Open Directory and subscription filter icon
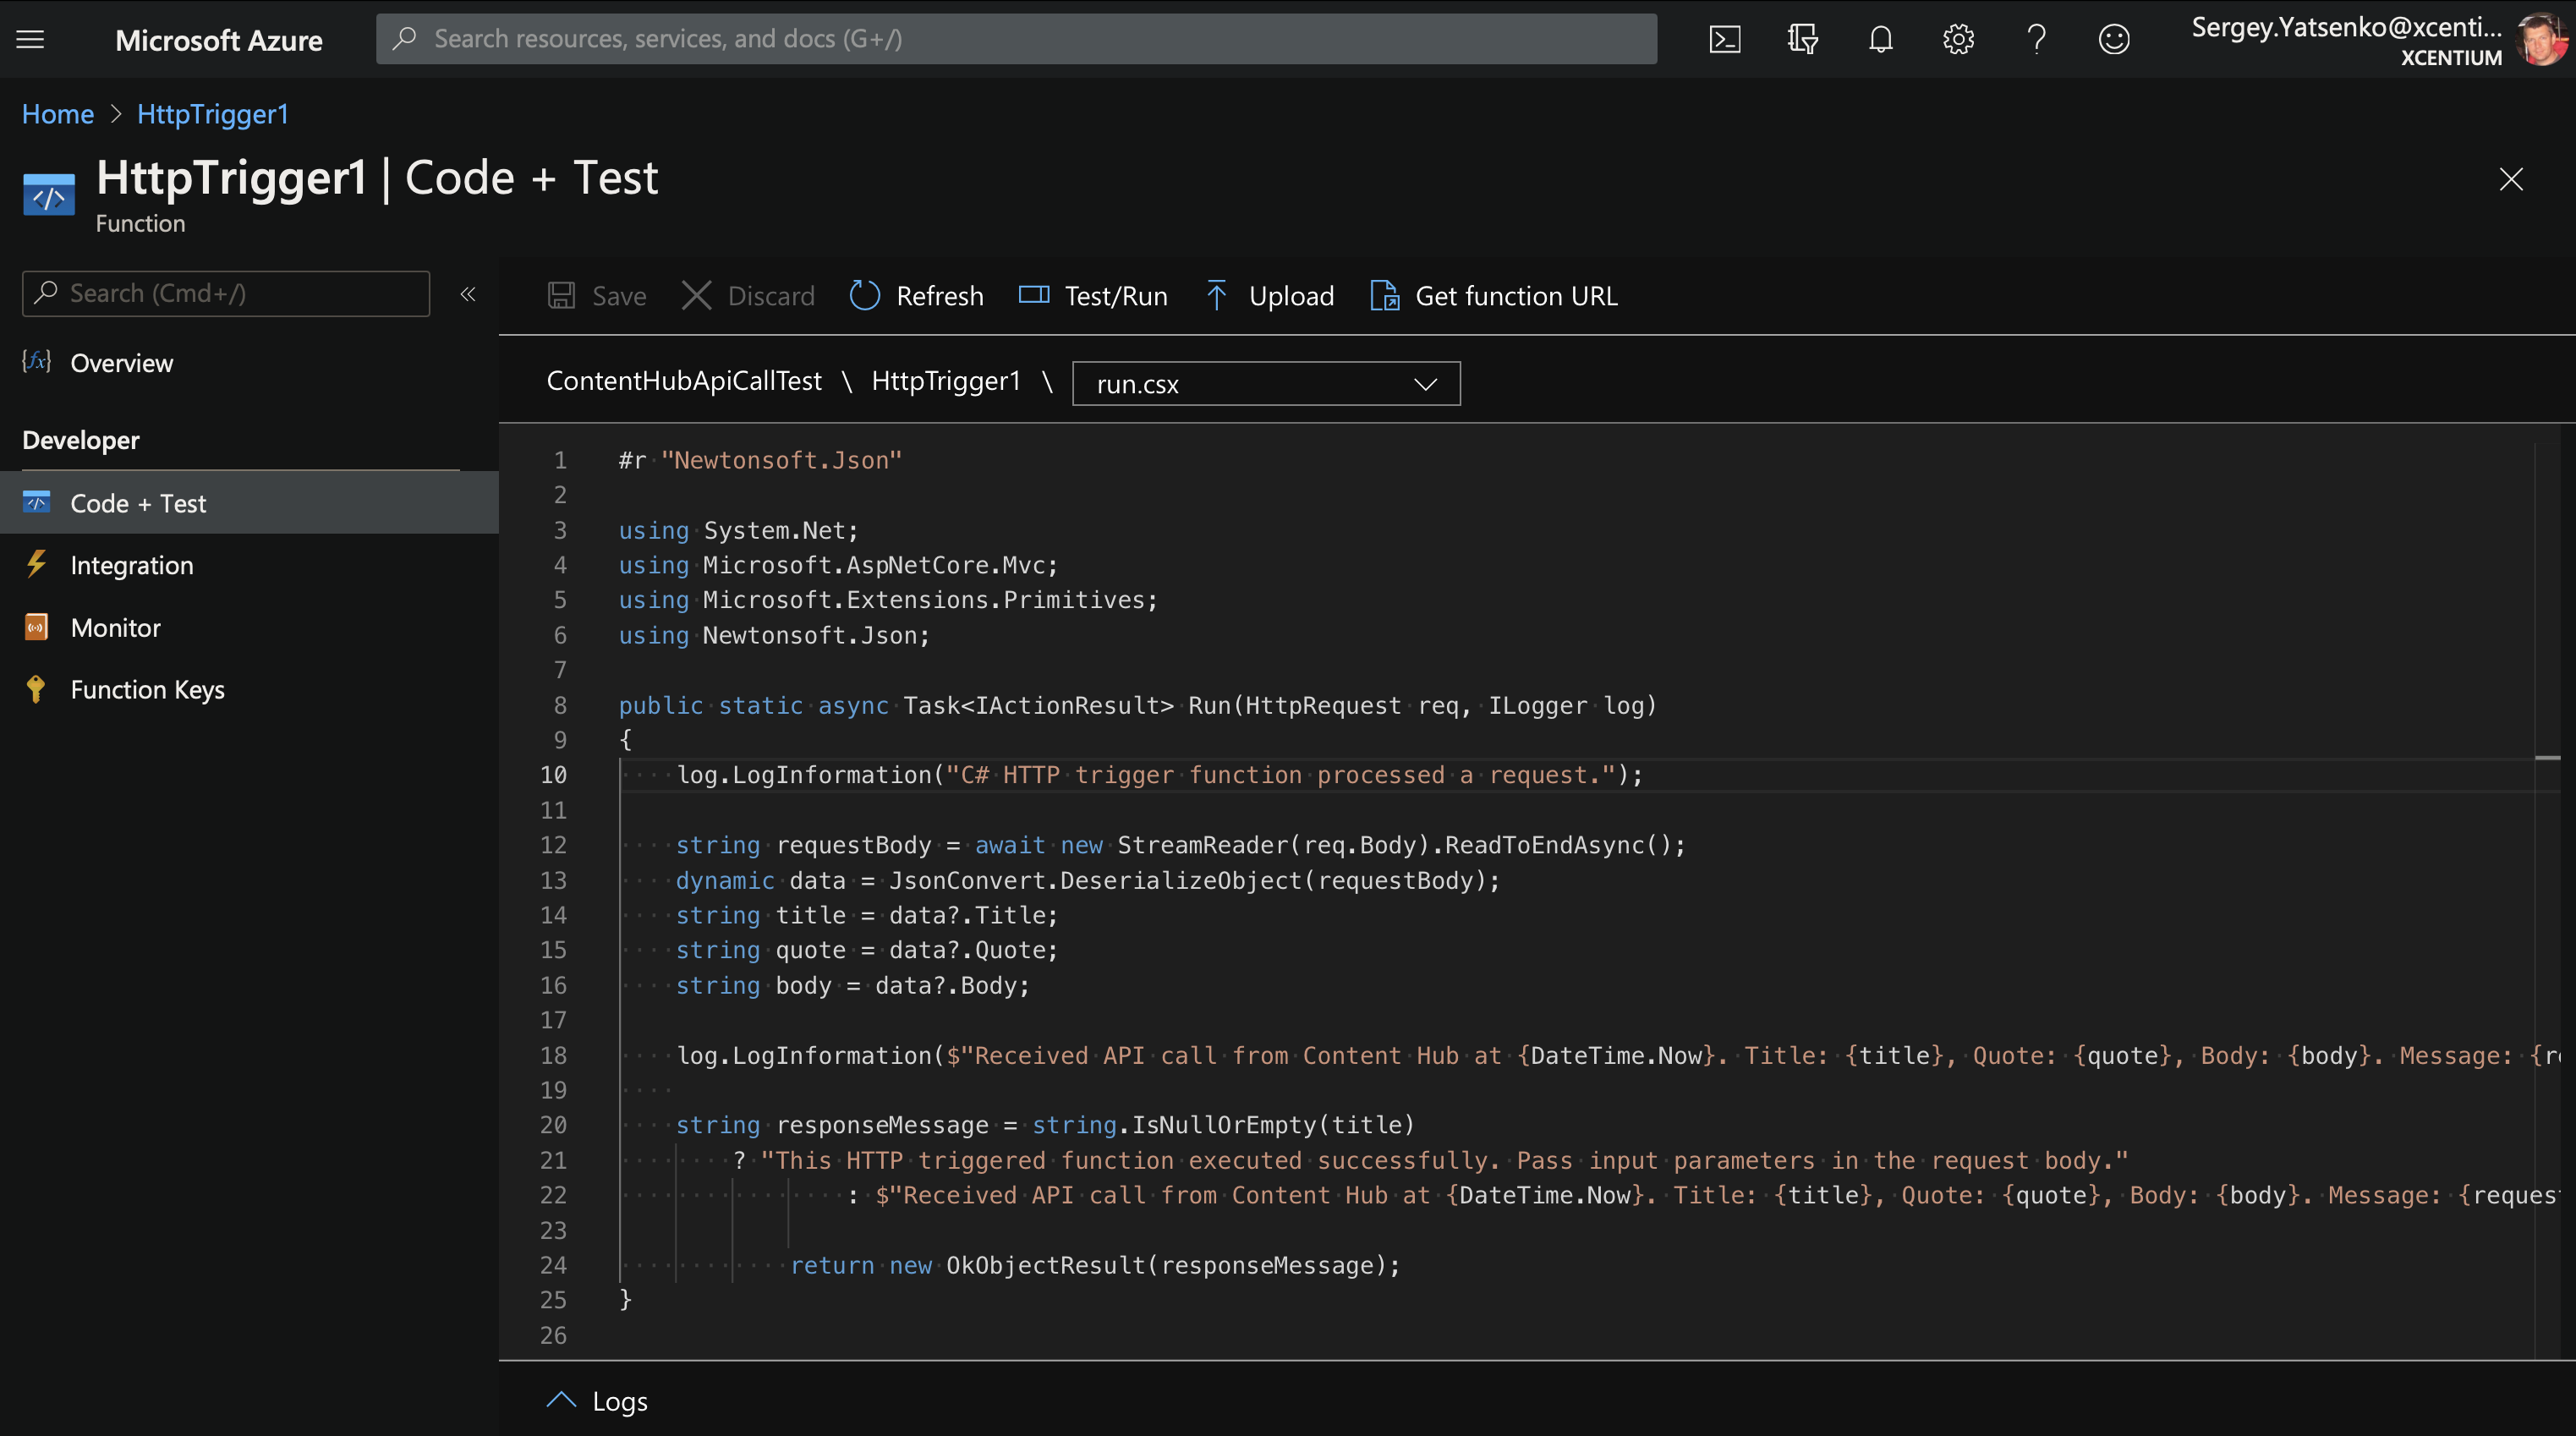The height and width of the screenshot is (1436, 2576). 1802,39
